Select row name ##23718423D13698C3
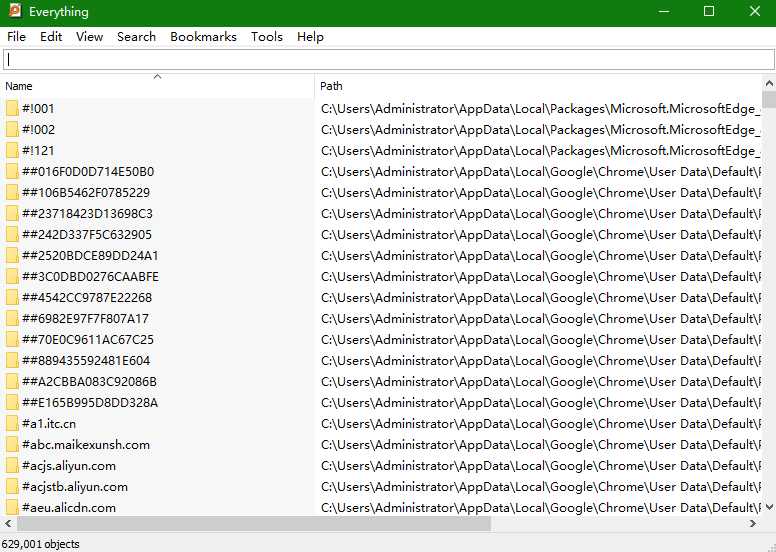 [x=88, y=213]
